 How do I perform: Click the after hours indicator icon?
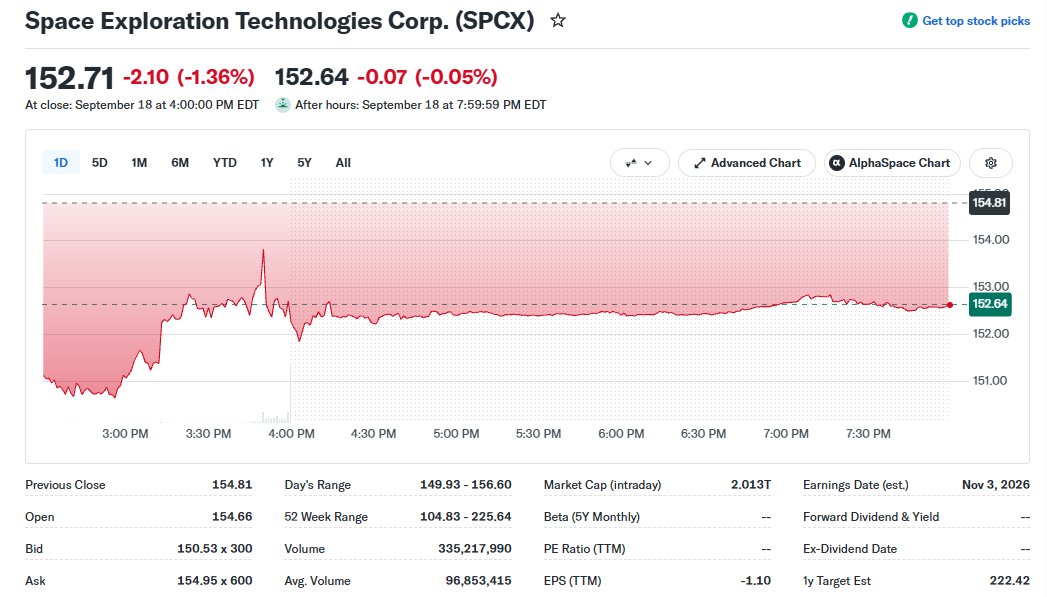[283, 105]
